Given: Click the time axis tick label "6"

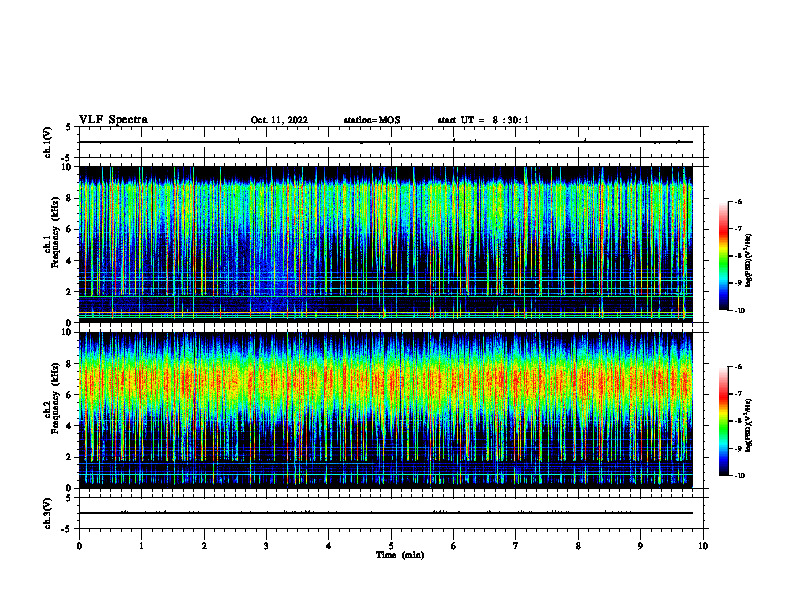Looking at the screenshot, I should pyautogui.click(x=454, y=546).
